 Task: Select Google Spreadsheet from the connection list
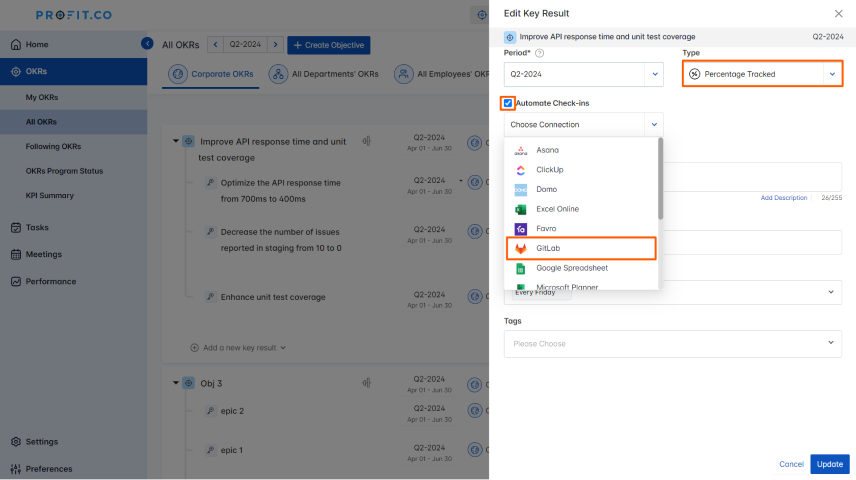[581, 268]
